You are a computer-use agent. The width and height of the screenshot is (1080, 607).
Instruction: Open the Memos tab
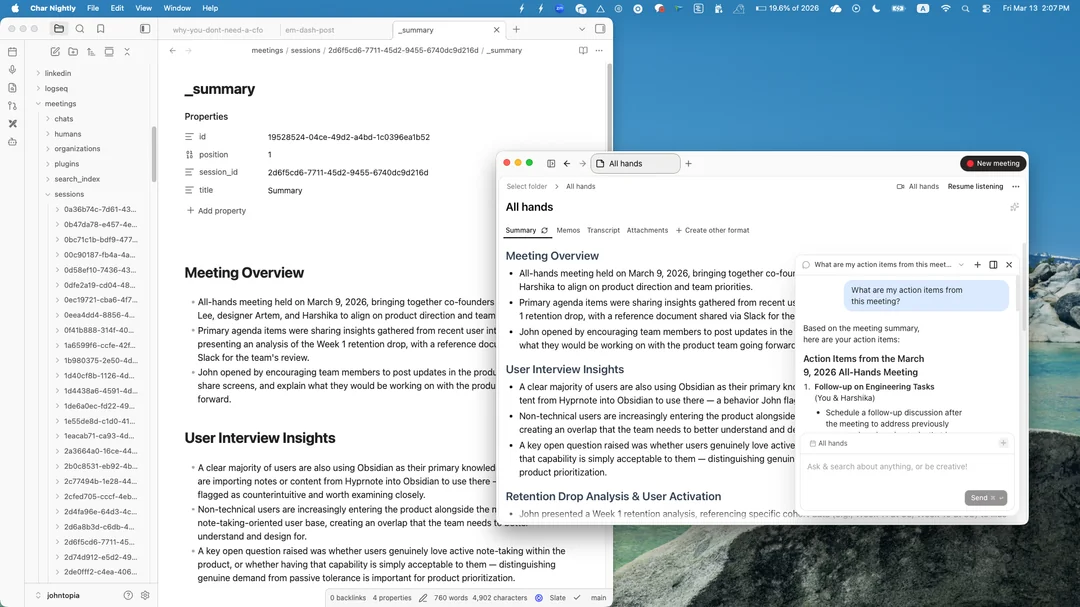[x=568, y=230]
